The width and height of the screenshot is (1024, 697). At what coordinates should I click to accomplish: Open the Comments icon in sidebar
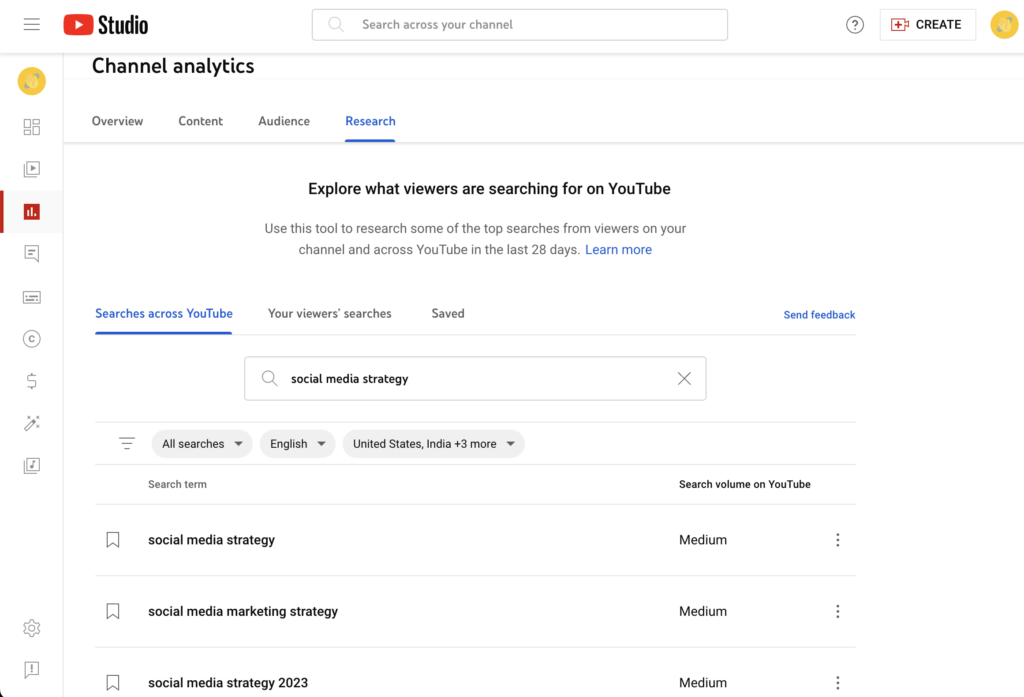click(31, 254)
